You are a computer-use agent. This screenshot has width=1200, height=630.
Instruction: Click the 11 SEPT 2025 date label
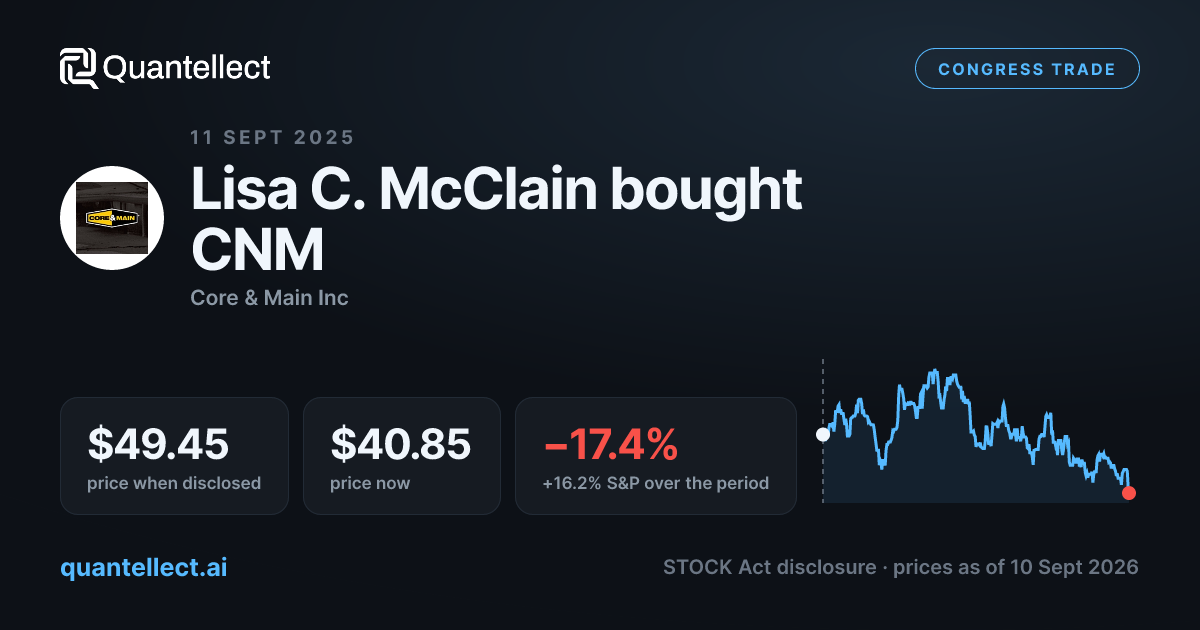tap(272, 138)
